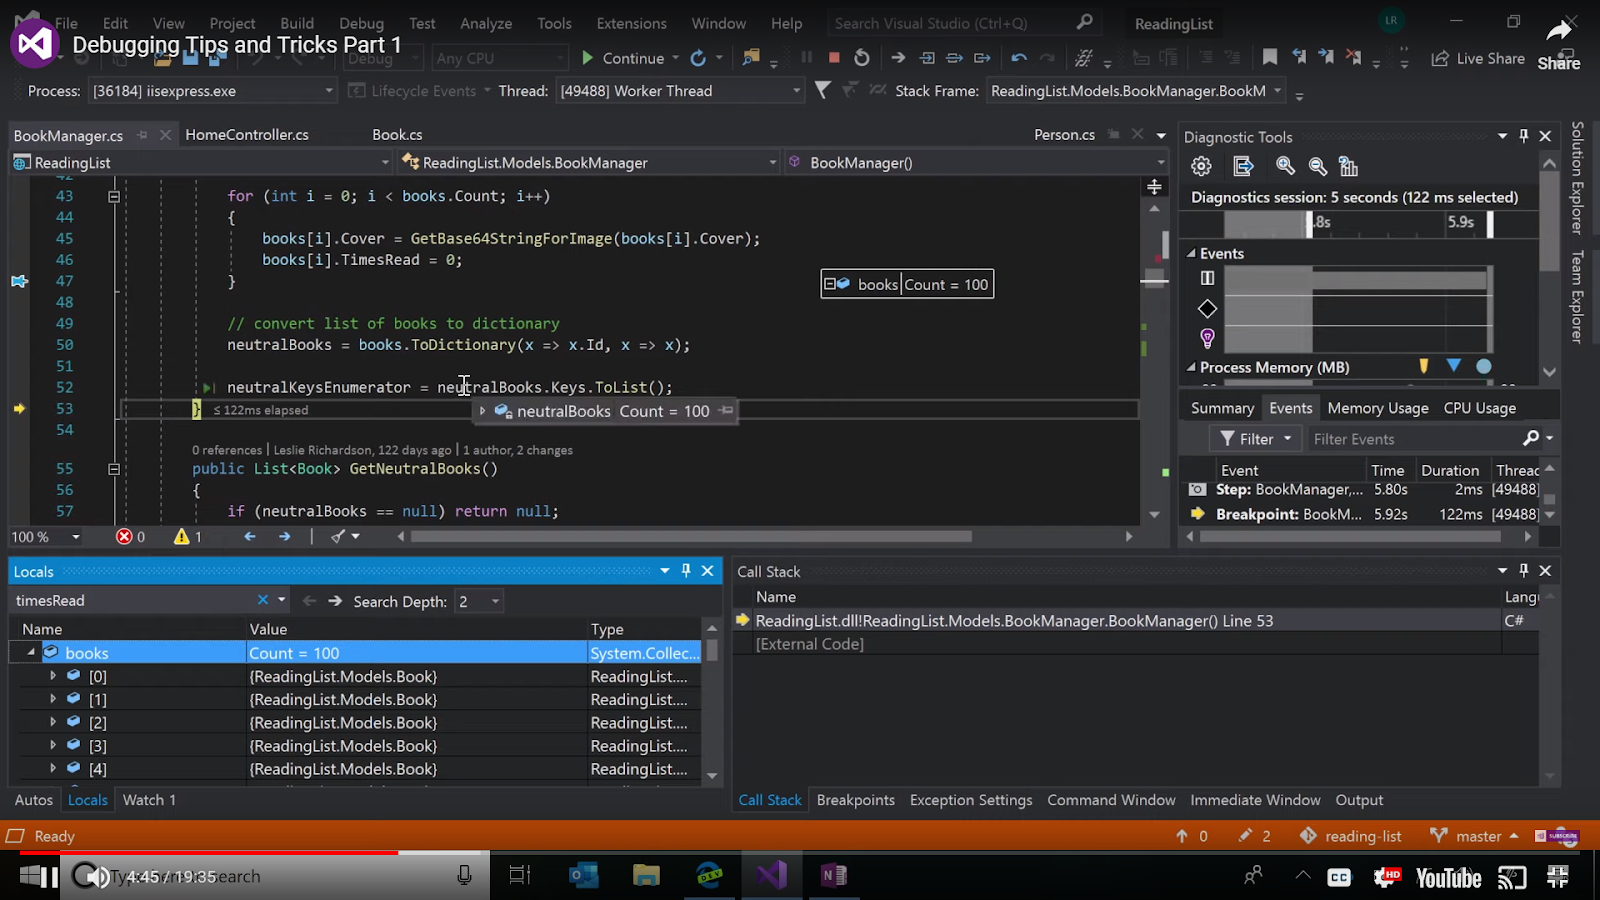Click the Step Over icon in debug toolbar

954,57
